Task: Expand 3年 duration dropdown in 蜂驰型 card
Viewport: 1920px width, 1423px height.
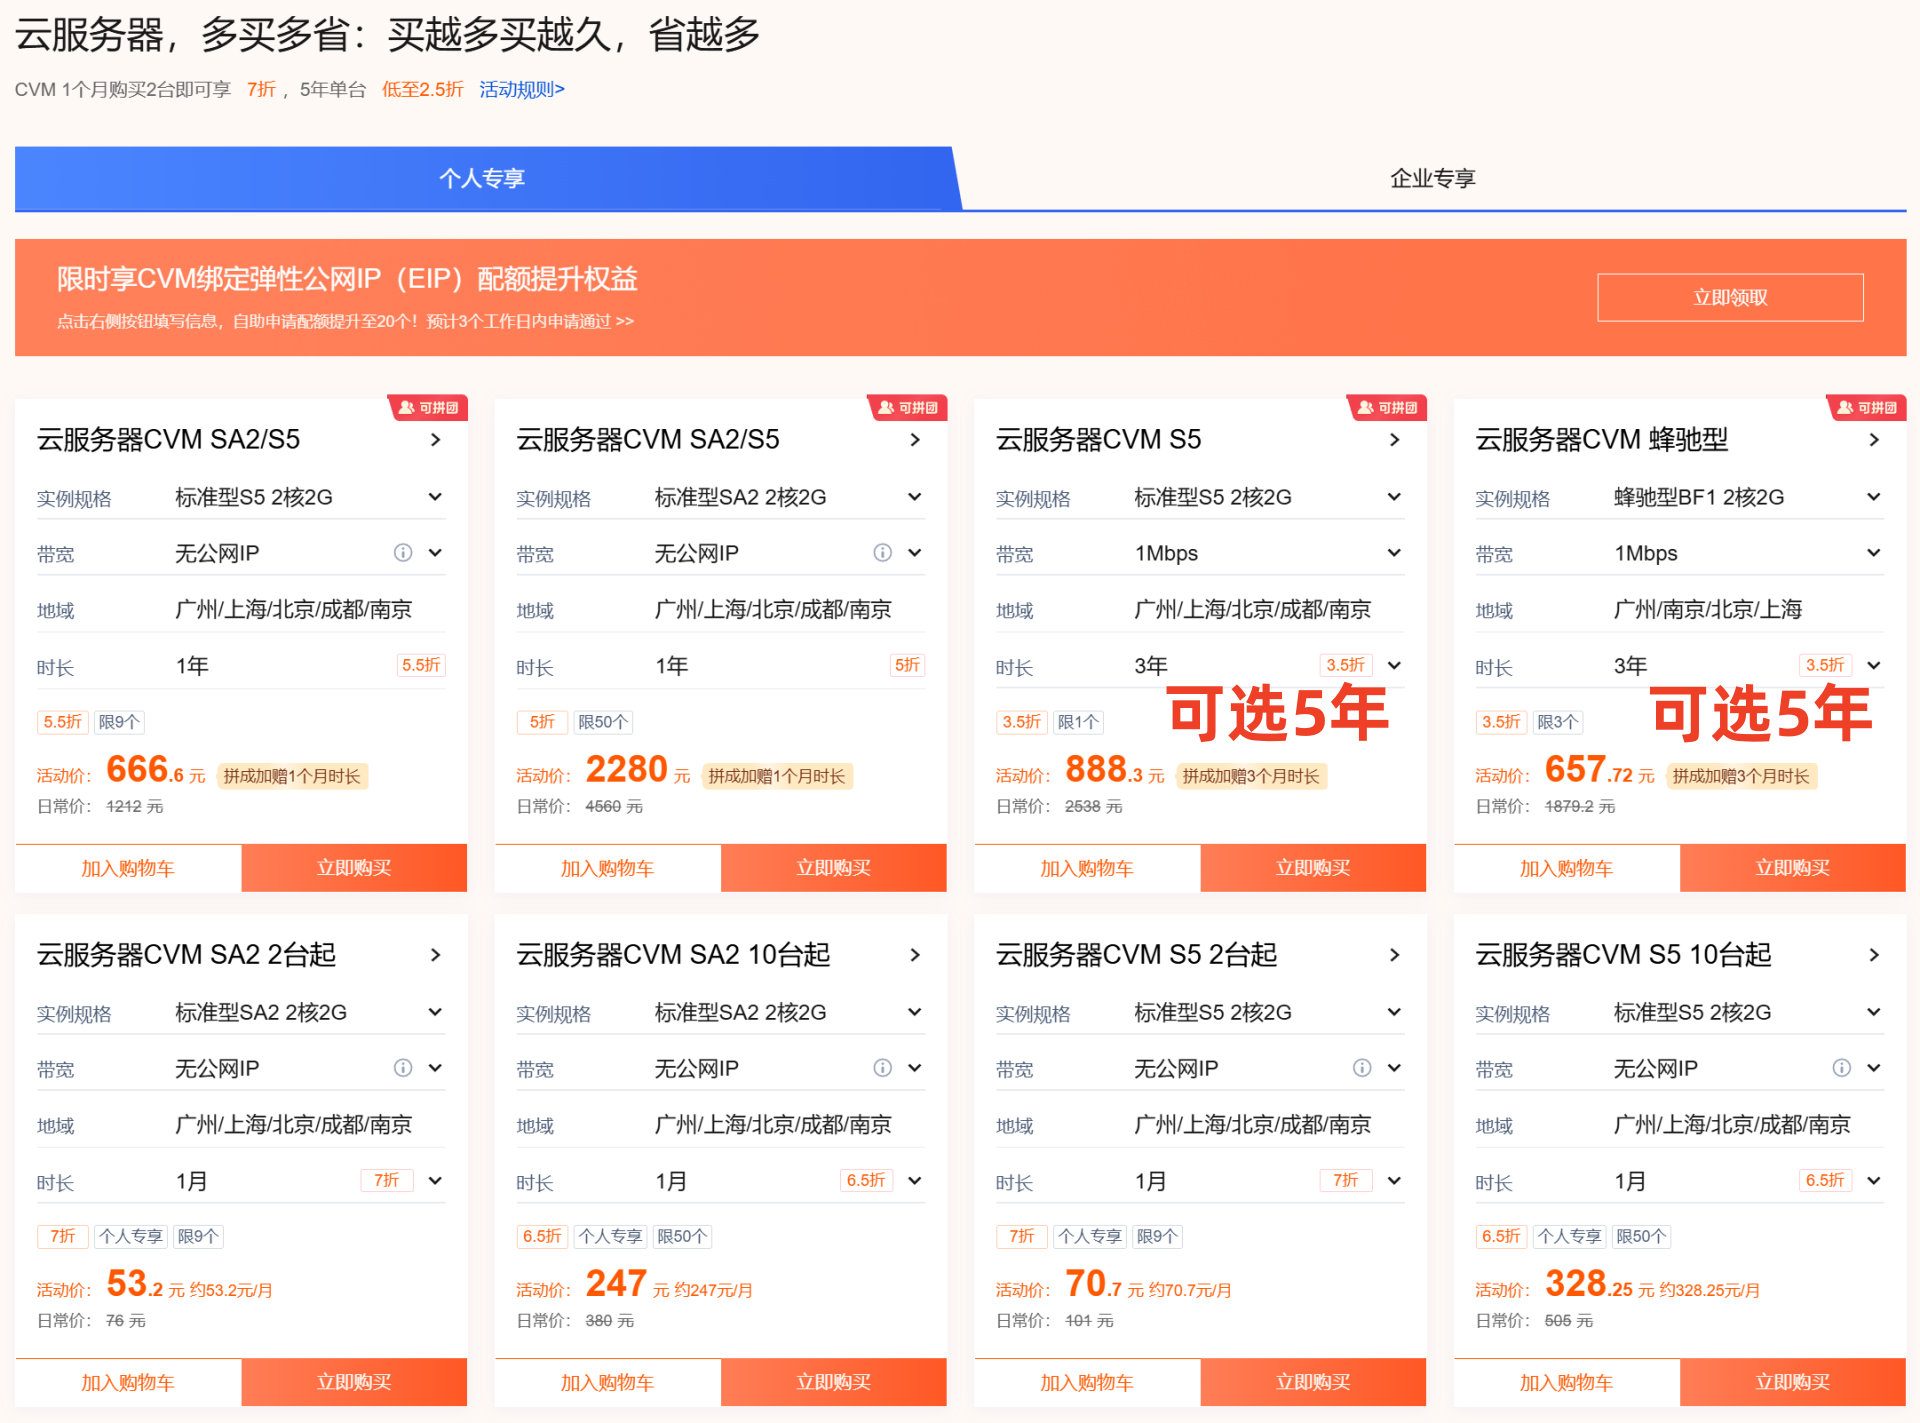Action: coord(1873,665)
